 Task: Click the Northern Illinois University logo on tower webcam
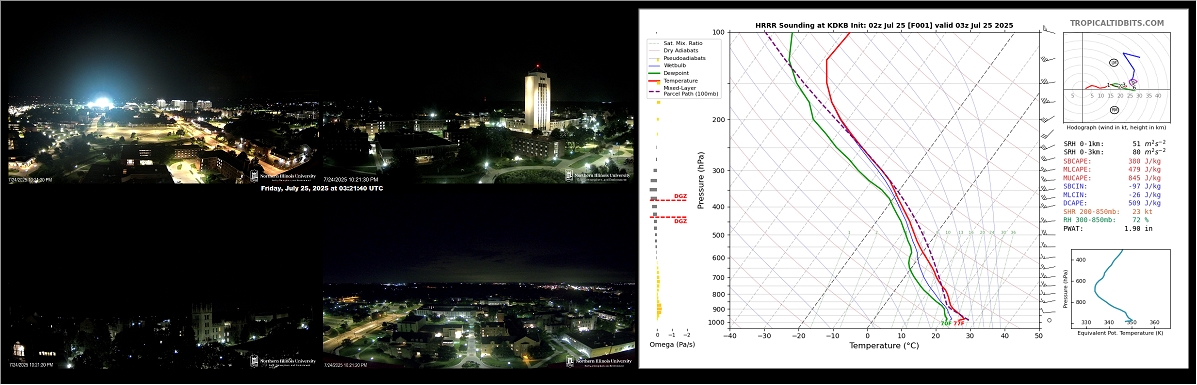click(x=598, y=175)
